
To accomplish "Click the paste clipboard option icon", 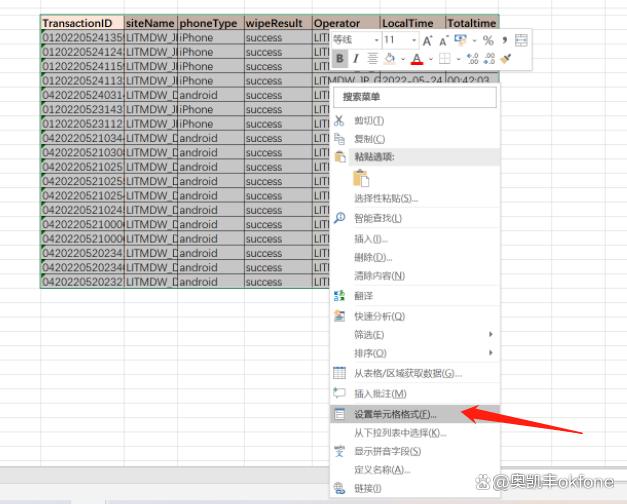I will pyautogui.click(x=361, y=178).
